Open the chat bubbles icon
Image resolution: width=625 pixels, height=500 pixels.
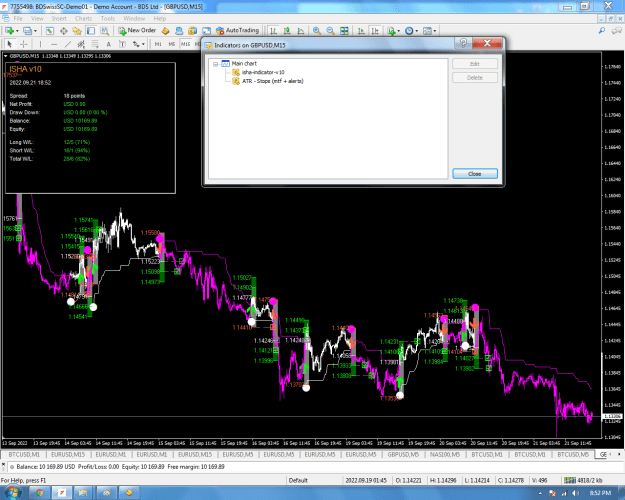(617, 31)
